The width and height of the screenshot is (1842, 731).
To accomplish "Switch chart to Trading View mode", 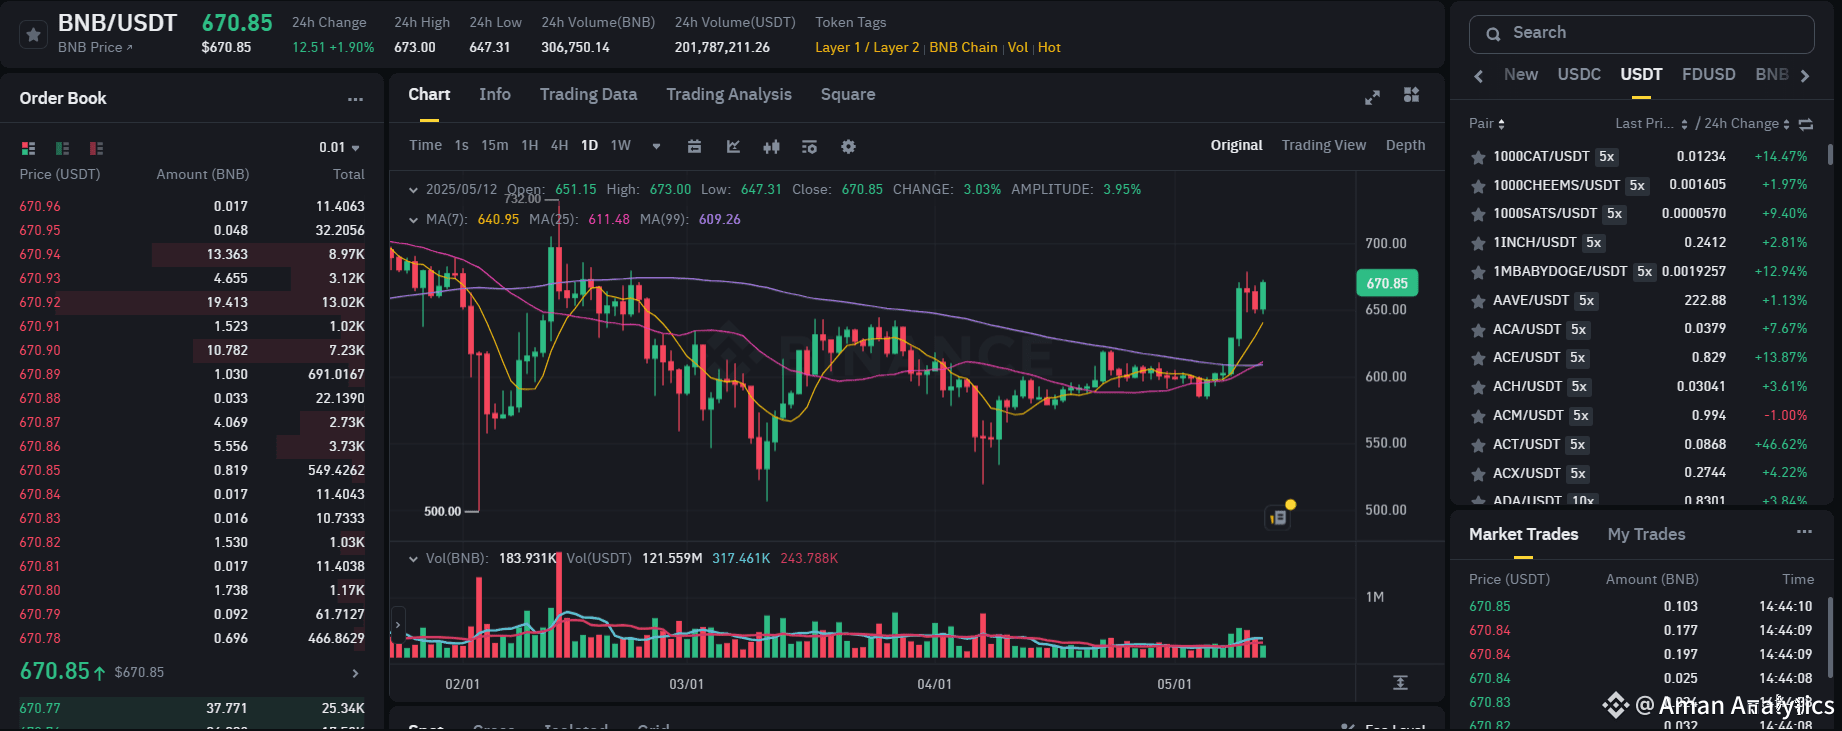I will pos(1324,145).
